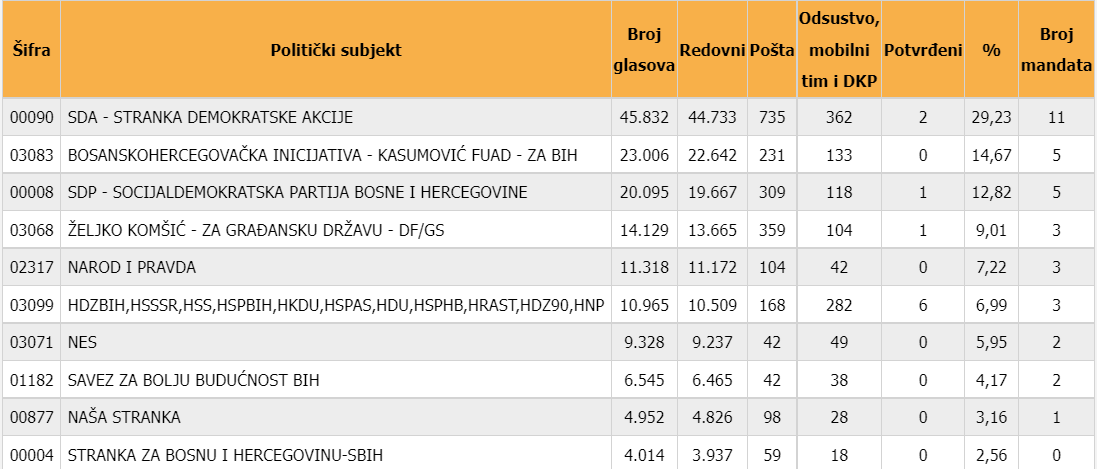Click the Politički subjekt column header
The image size is (1097, 469).
click(x=336, y=49)
